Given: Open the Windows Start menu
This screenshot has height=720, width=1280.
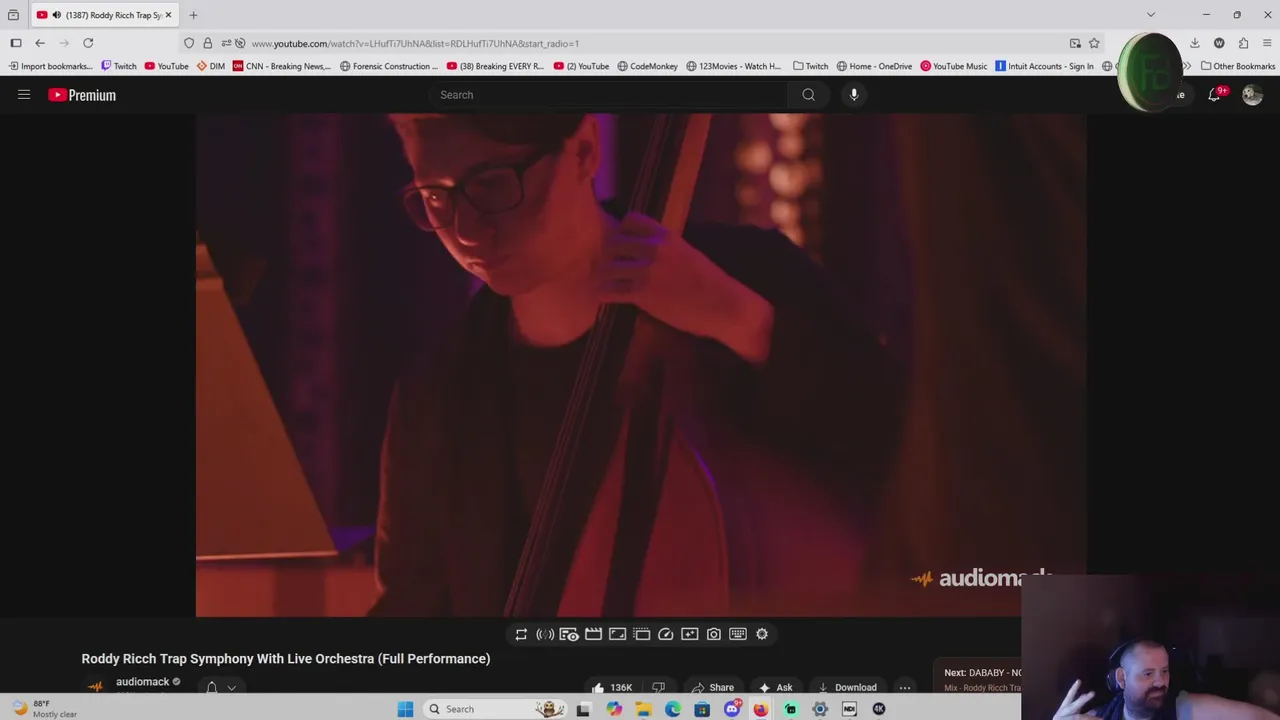Looking at the screenshot, I should click(405, 709).
